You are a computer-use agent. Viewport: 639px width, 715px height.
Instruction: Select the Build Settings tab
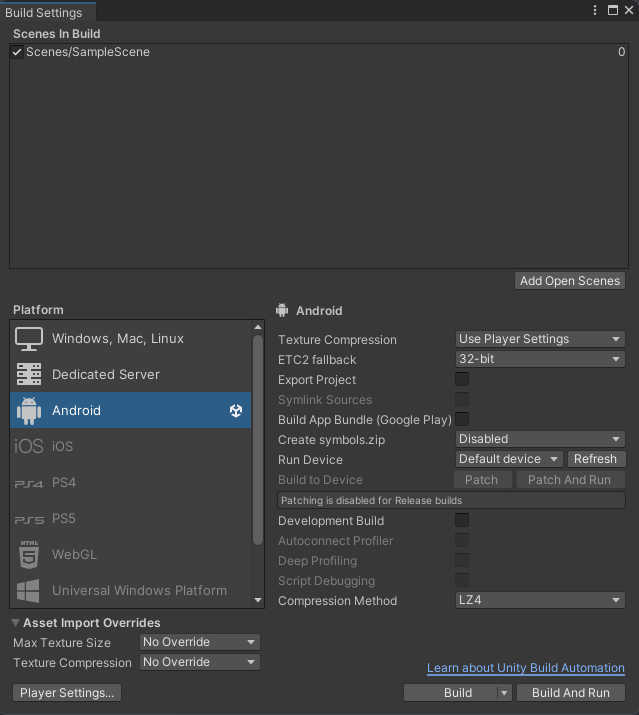coord(44,12)
